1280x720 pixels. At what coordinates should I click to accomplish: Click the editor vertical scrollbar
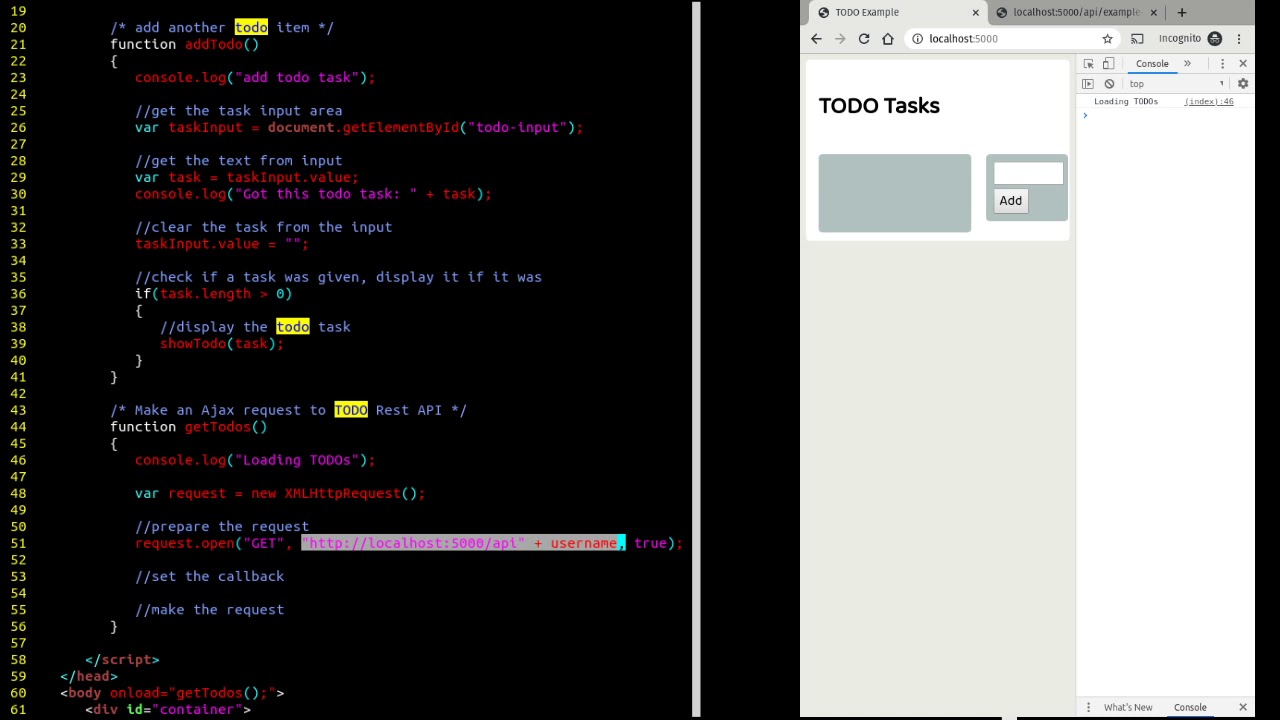point(696,360)
